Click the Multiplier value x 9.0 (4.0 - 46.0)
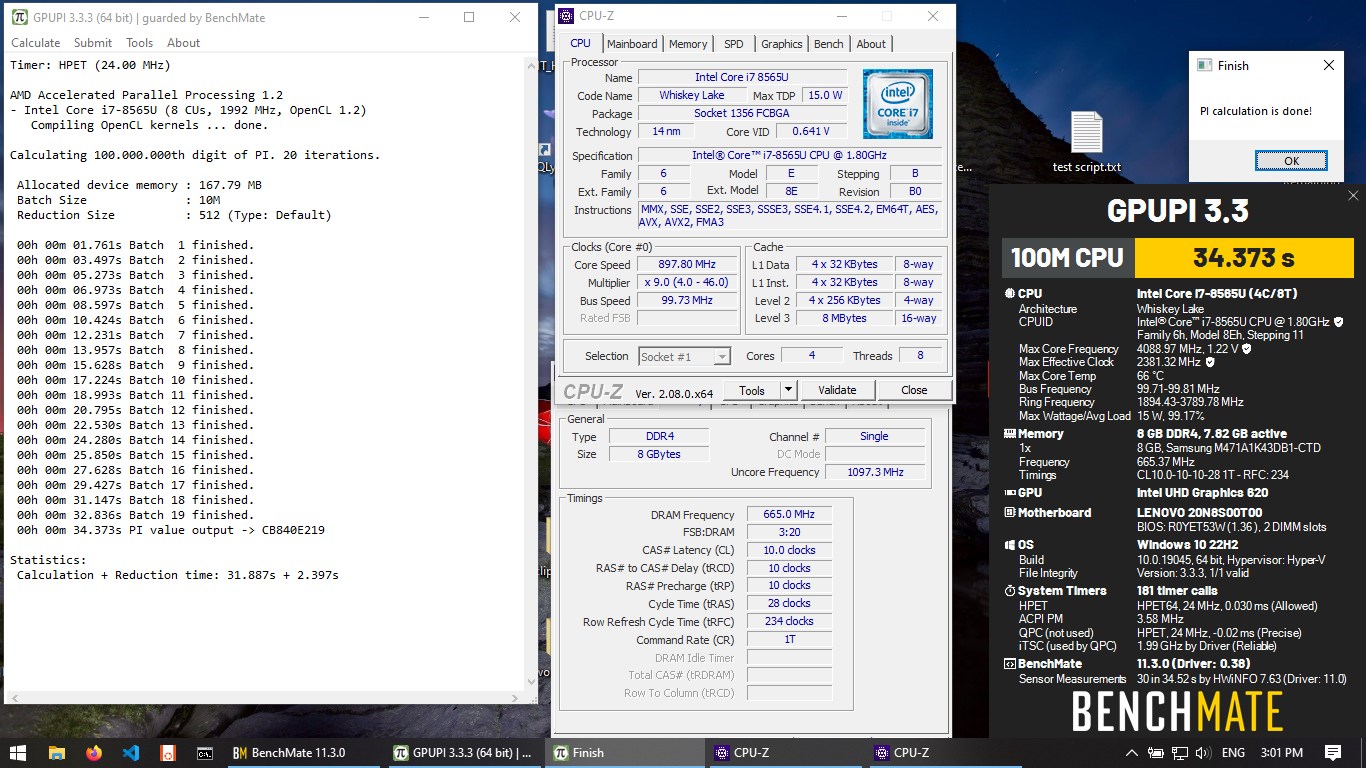This screenshot has height=768, width=1366. (x=687, y=283)
